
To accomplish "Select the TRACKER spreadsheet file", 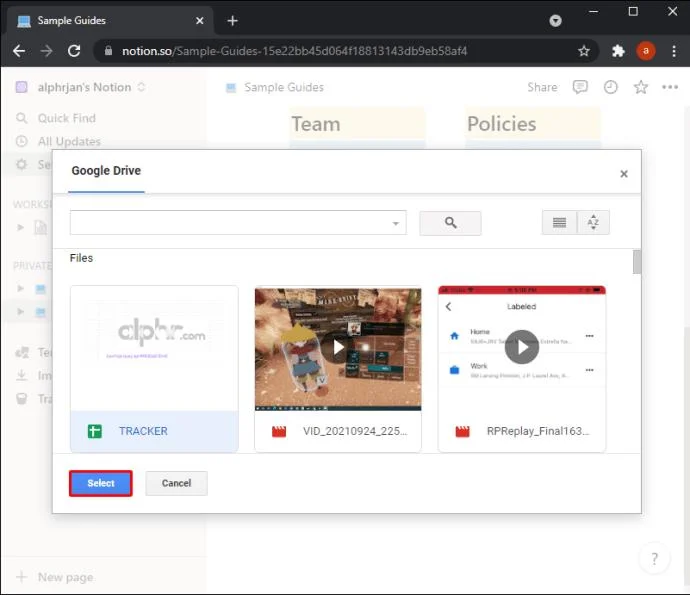I will (x=154, y=369).
